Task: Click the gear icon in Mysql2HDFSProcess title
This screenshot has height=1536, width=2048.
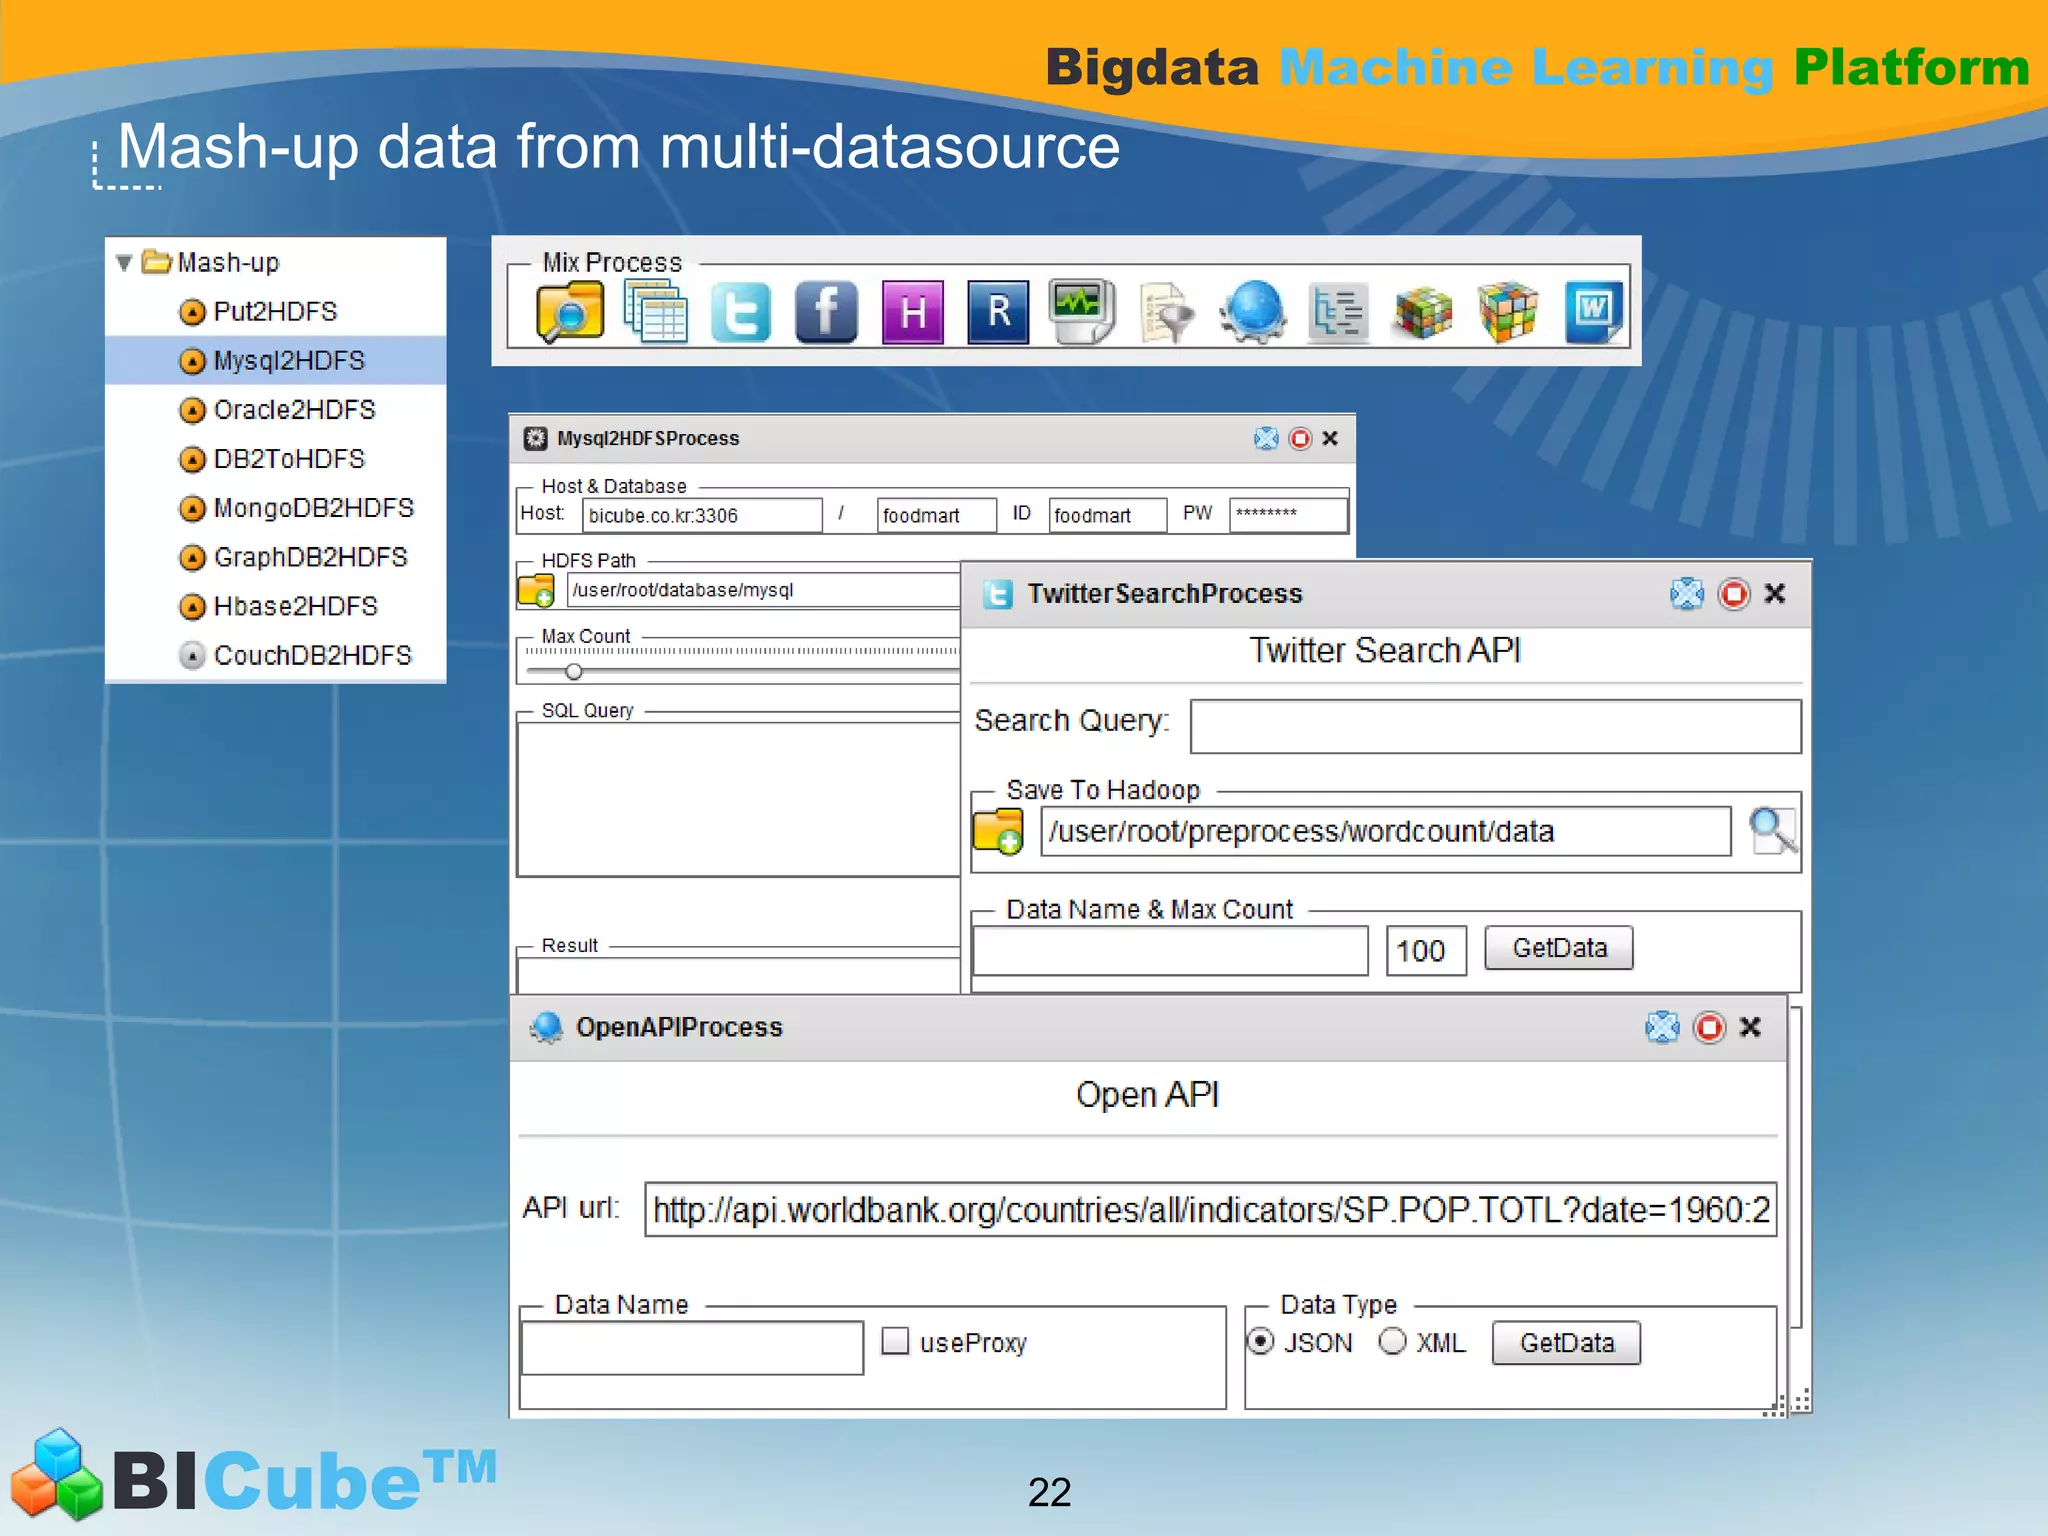Action: pos(536,438)
